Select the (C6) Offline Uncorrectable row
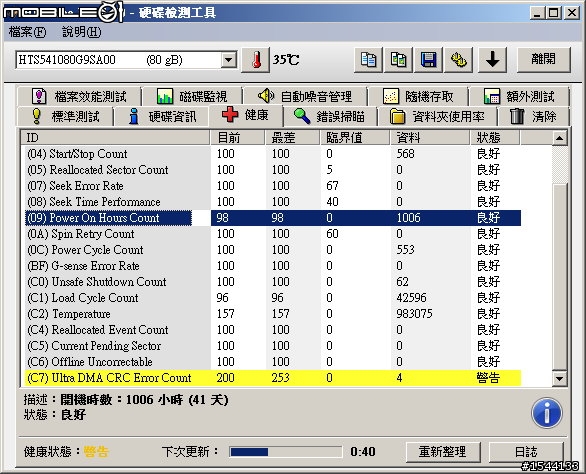 pyautogui.click(x=273, y=362)
